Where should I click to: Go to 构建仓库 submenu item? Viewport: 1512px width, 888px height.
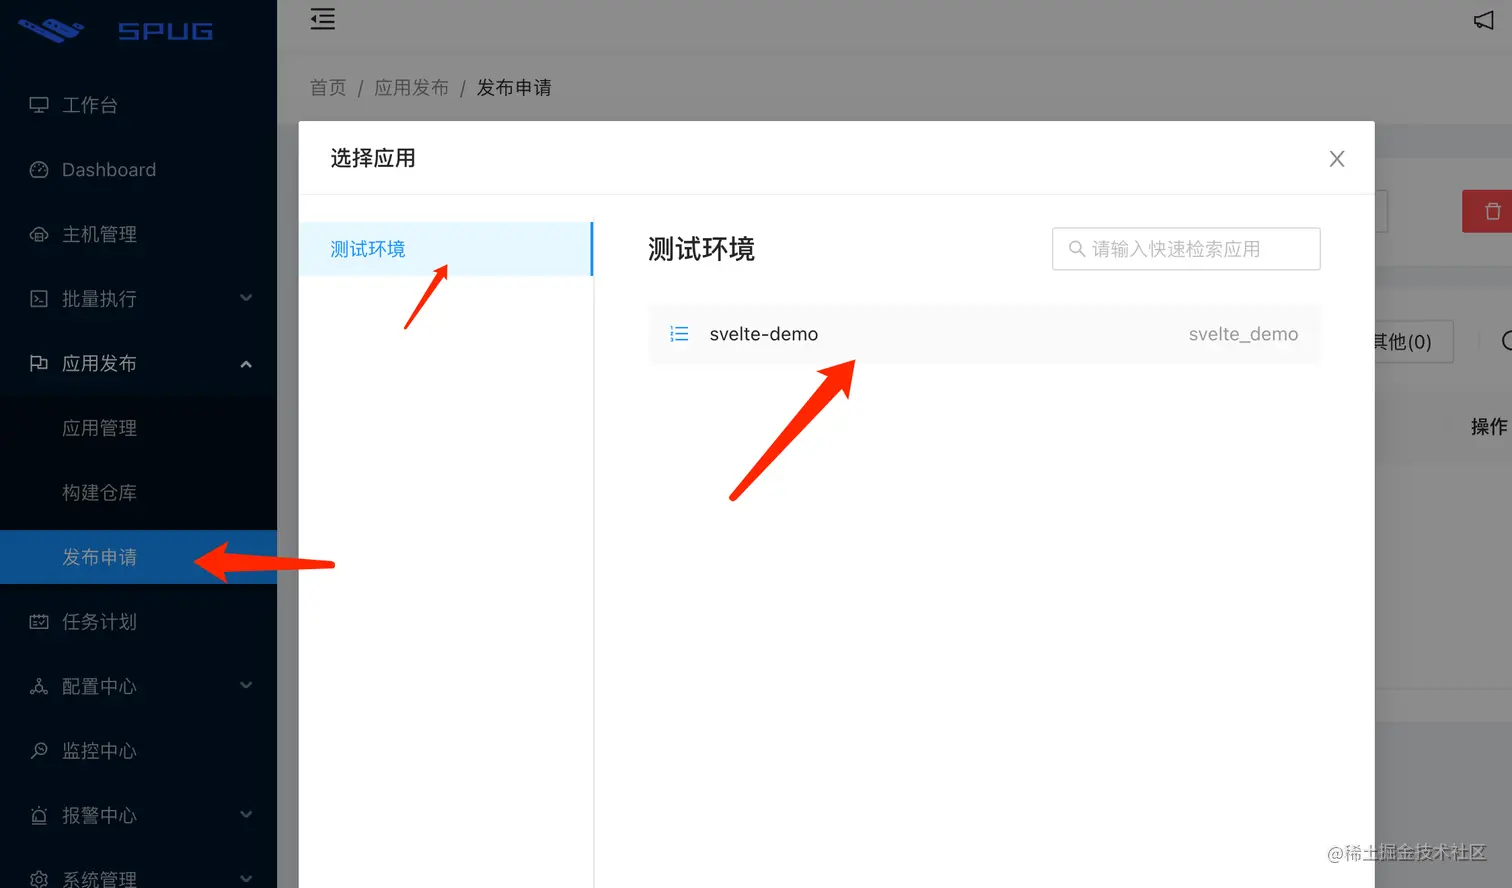(138, 492)
